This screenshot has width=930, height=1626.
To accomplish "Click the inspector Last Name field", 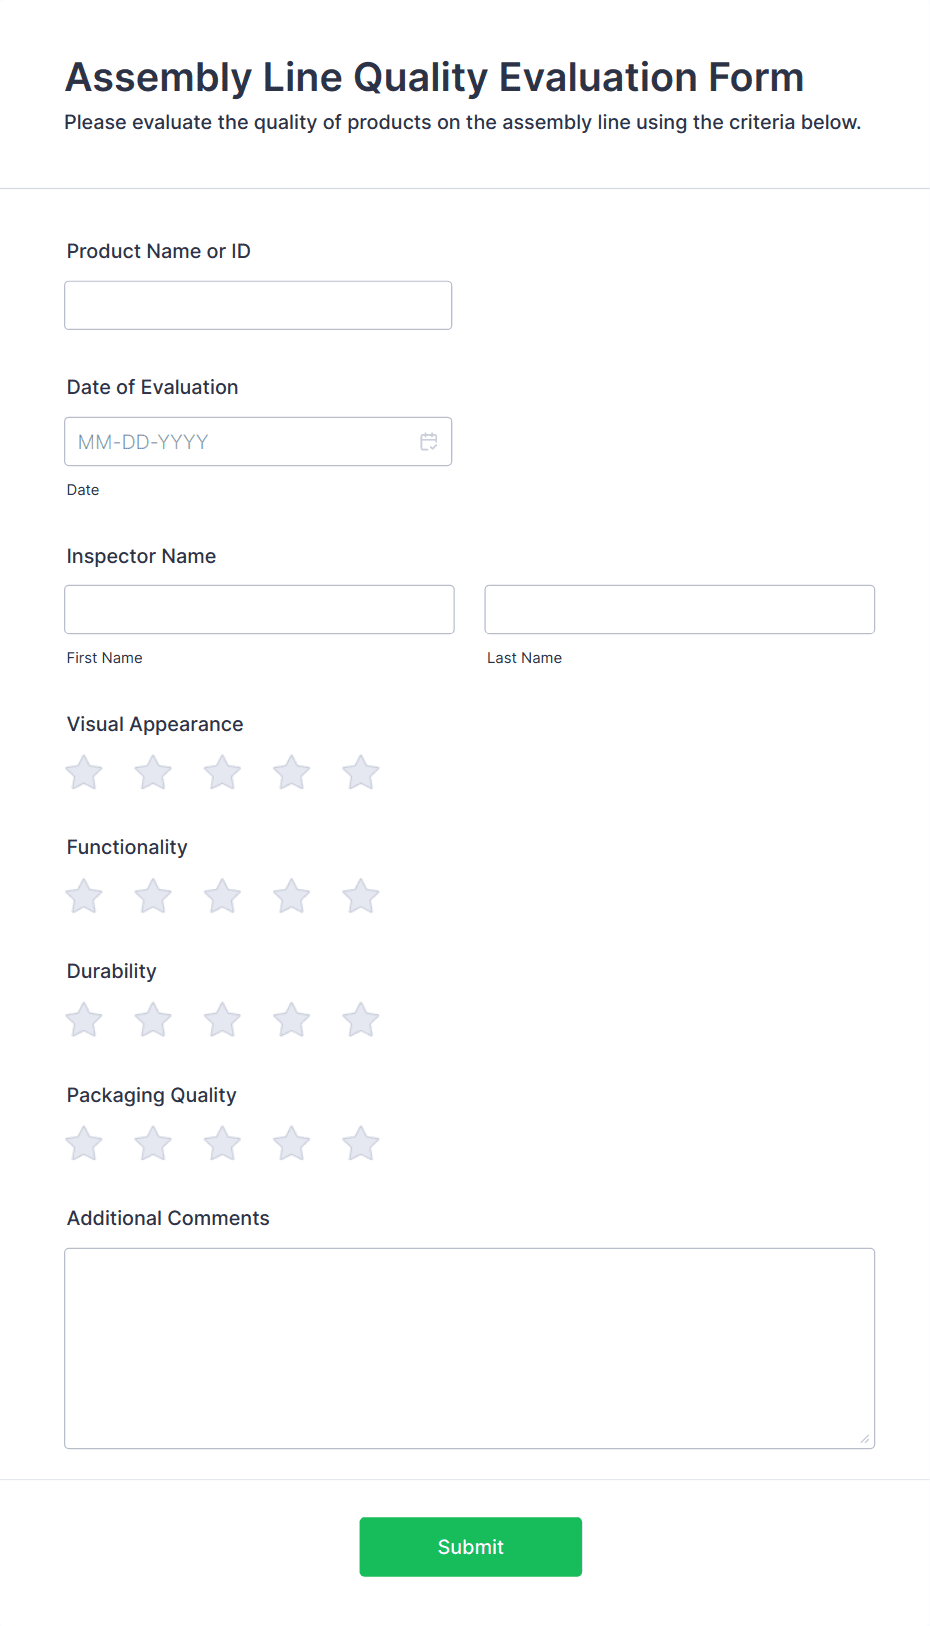I will click(x=679, y=609).
